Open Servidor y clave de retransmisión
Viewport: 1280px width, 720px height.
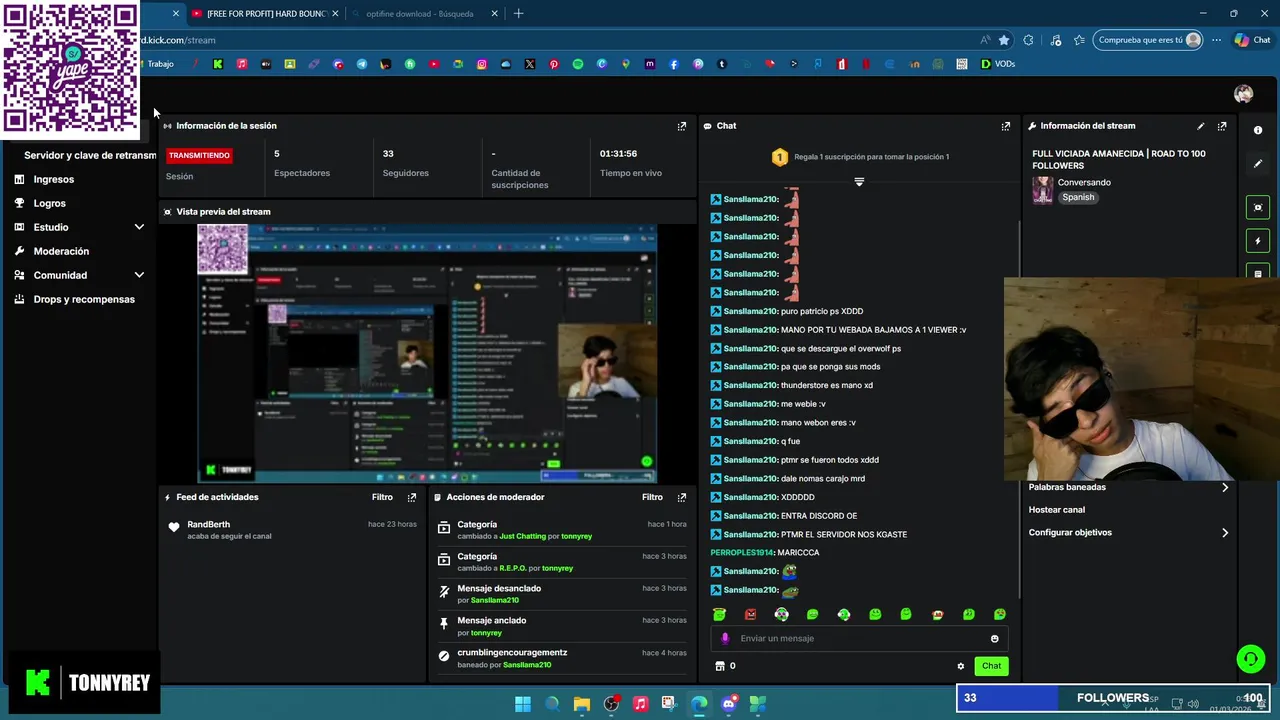[90, 155]
